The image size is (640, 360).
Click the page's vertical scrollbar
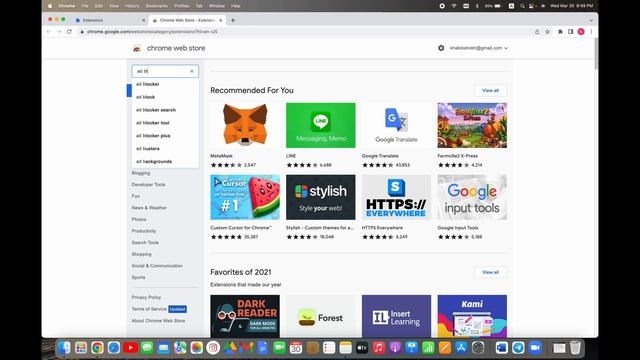pyautogui.click(x=596, y=54)
